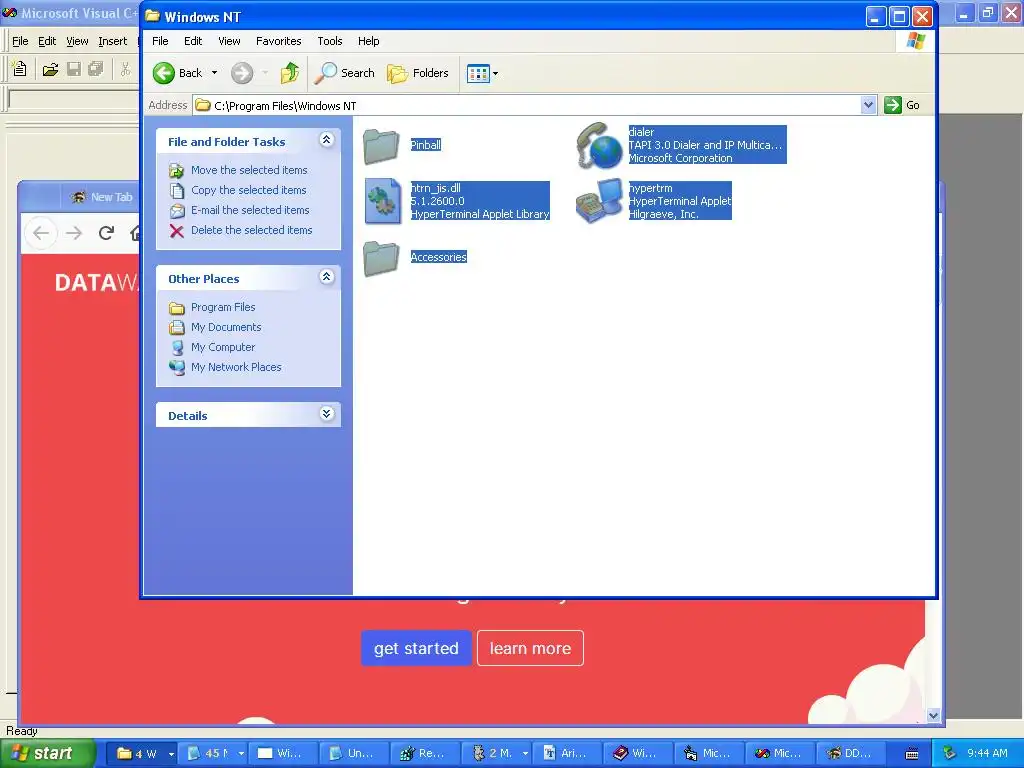Click Copy the selected items
1024x768 pixels.
tap(248, 190)
